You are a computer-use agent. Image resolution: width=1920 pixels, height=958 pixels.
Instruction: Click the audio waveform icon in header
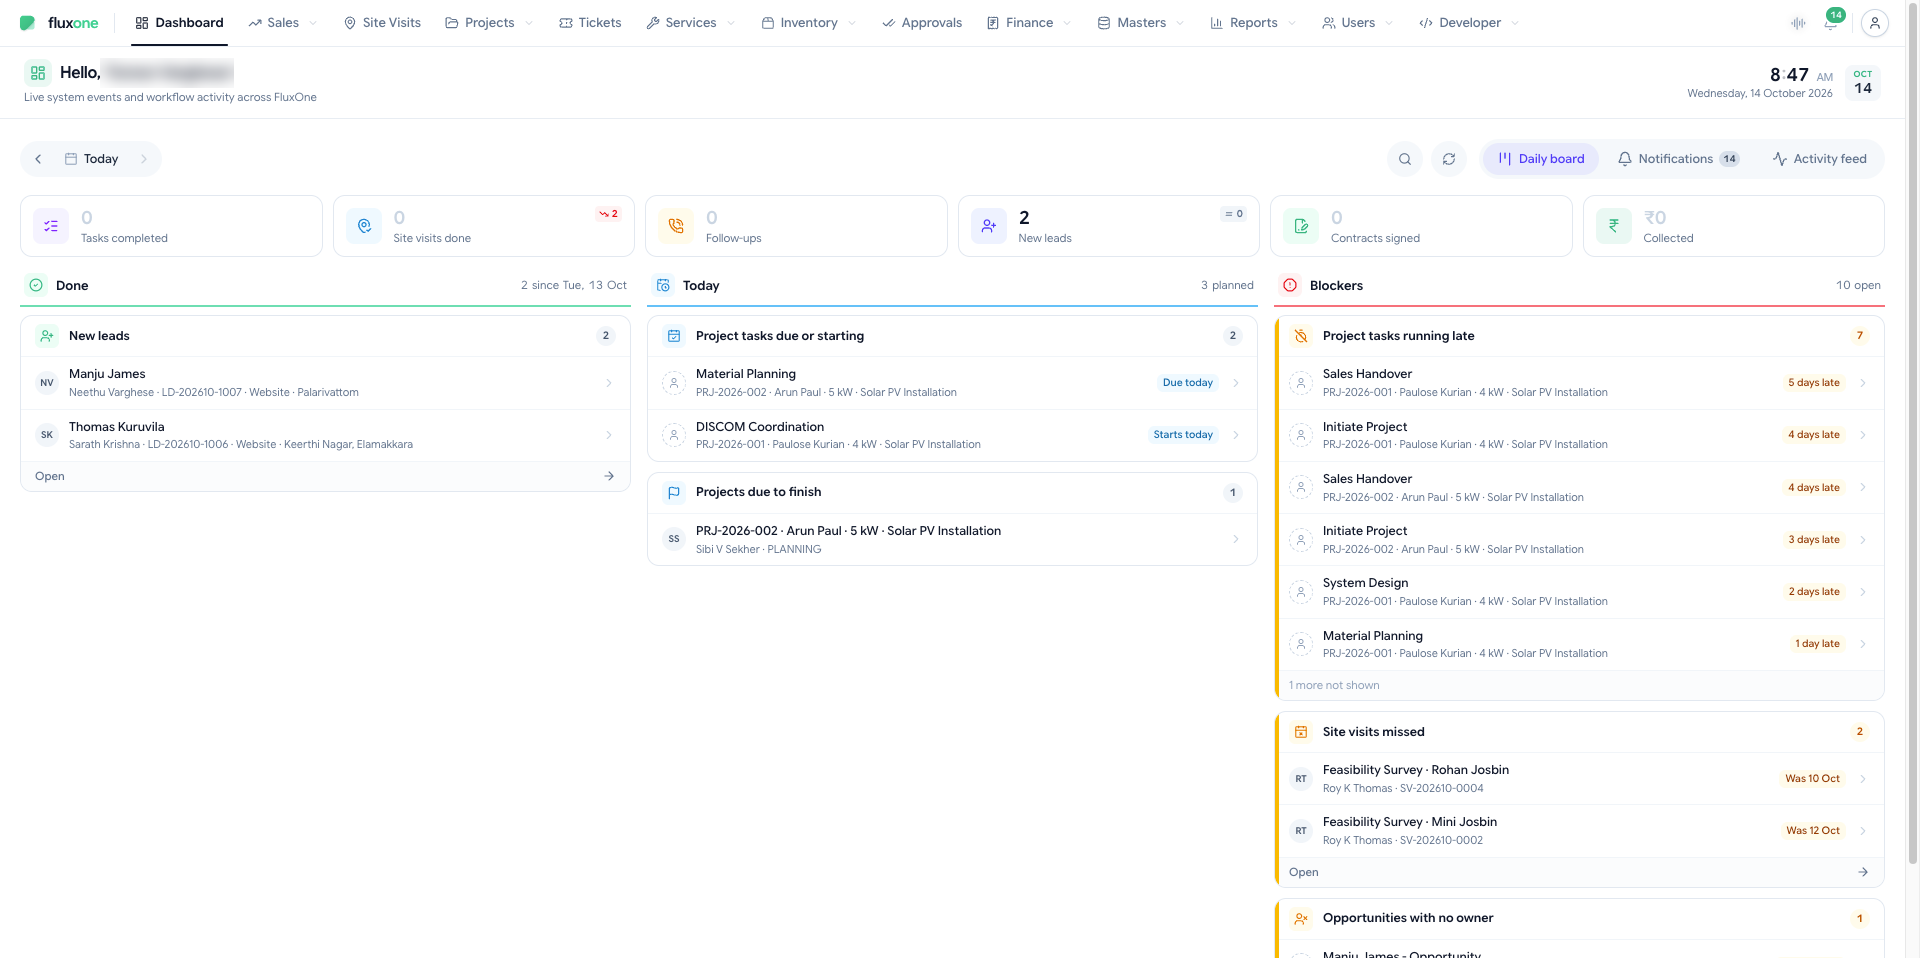[x=1798, y=23]
